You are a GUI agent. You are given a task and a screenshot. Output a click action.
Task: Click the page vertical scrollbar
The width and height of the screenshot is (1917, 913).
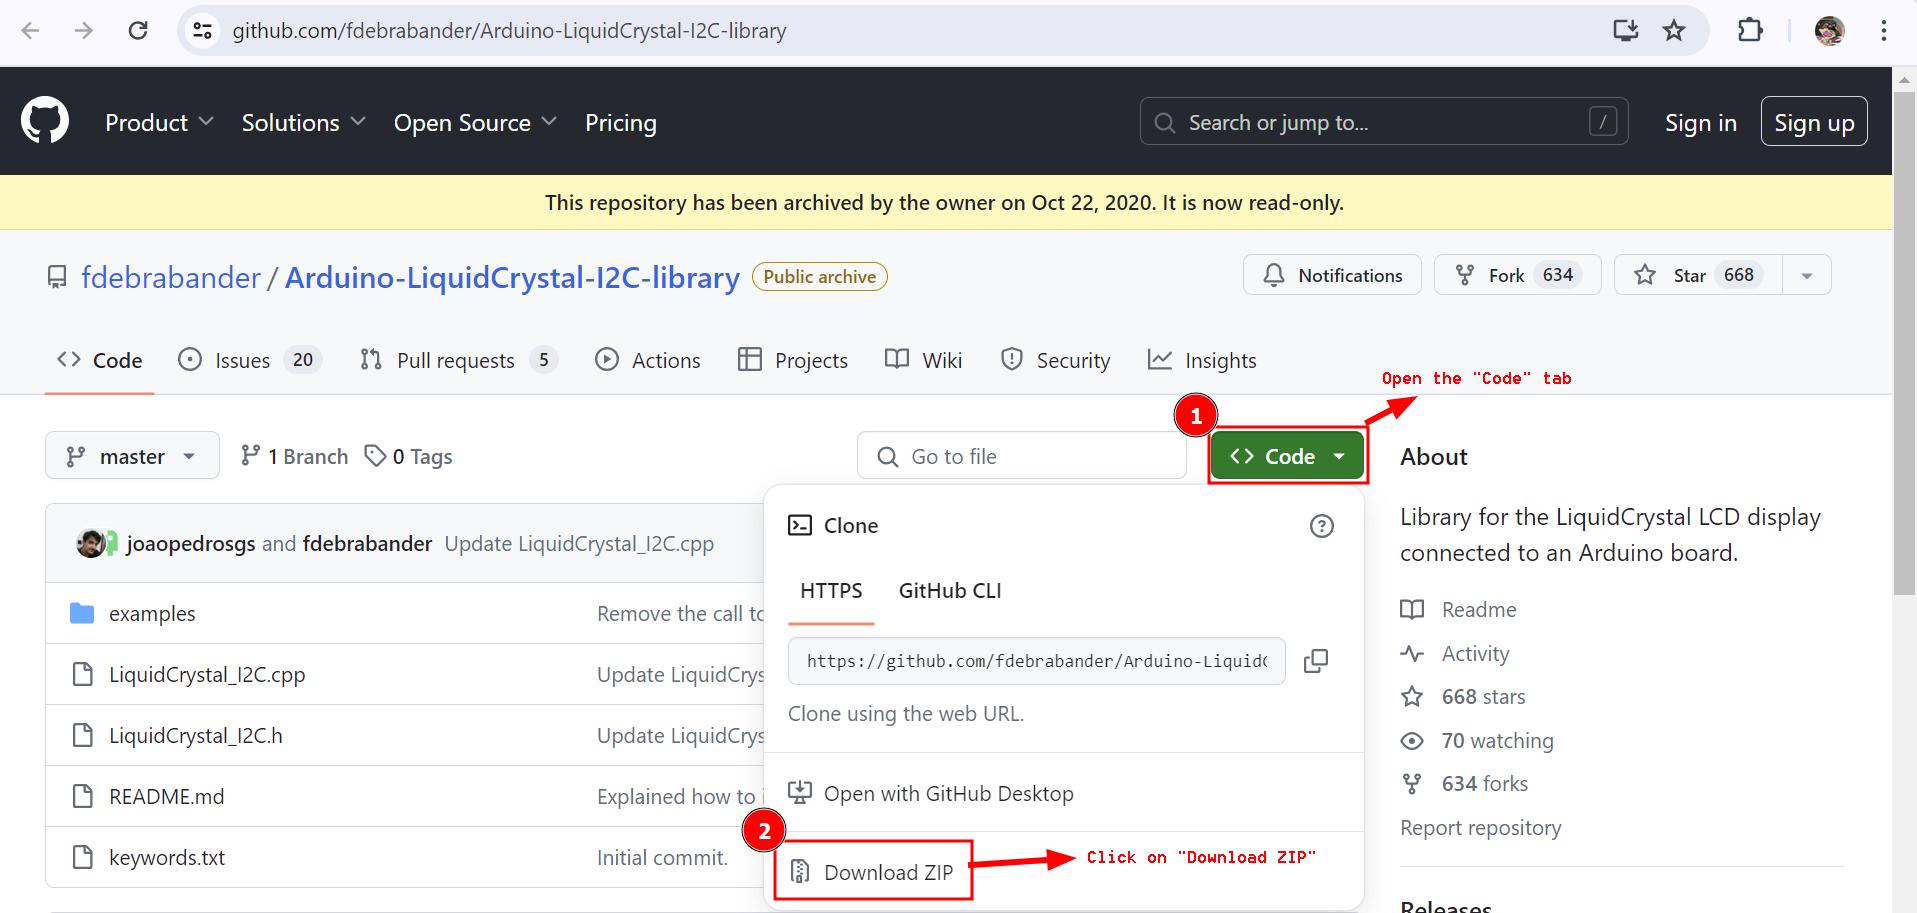[x=1904, y=345]
